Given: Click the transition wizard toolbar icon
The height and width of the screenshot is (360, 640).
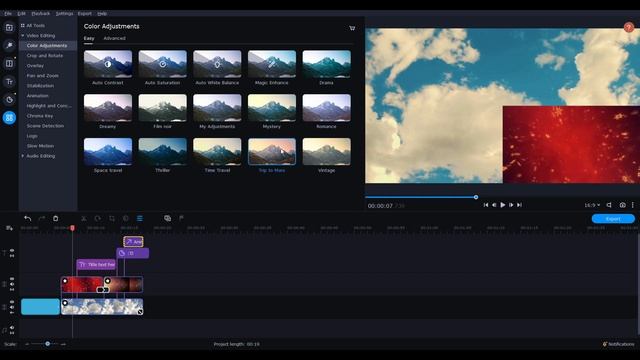Looking at the screenshot, I should pos(167,218).
